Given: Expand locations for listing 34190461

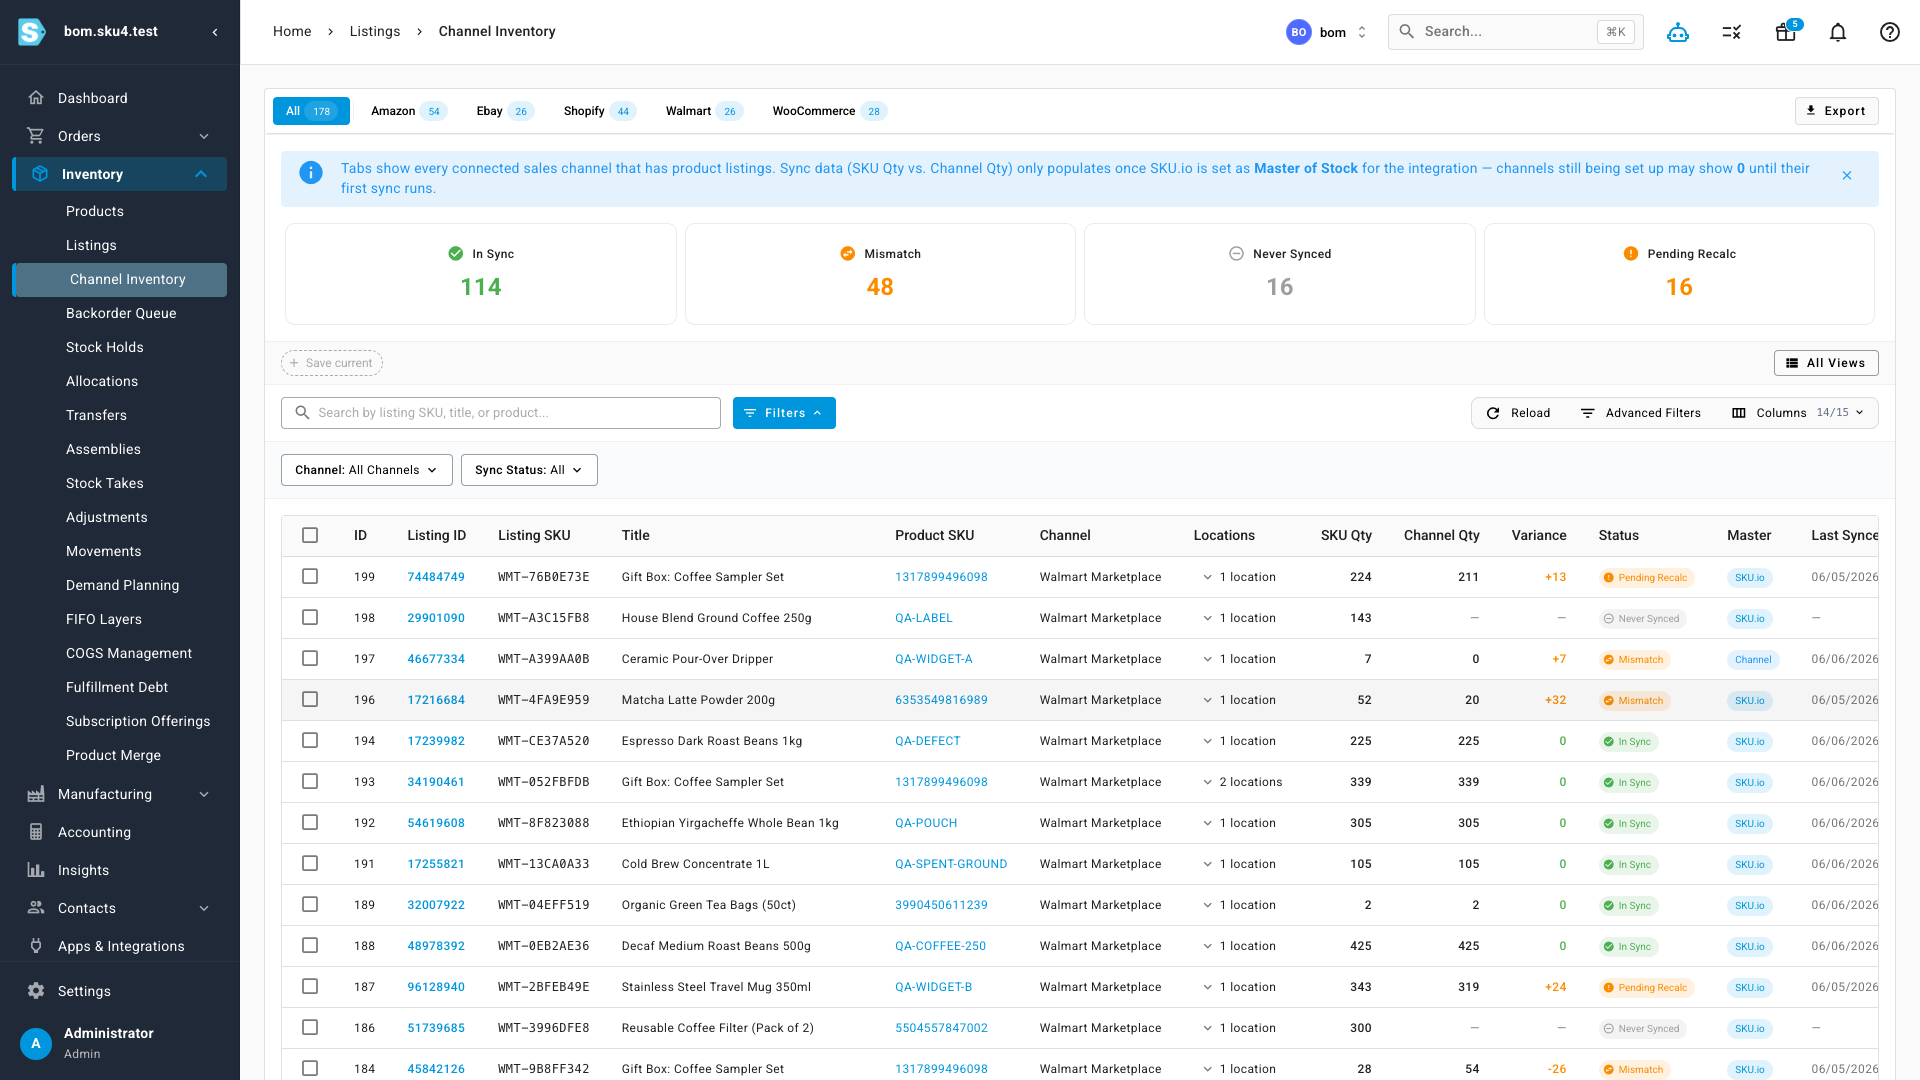Looking at the screenshot, I should (1208, 782).
